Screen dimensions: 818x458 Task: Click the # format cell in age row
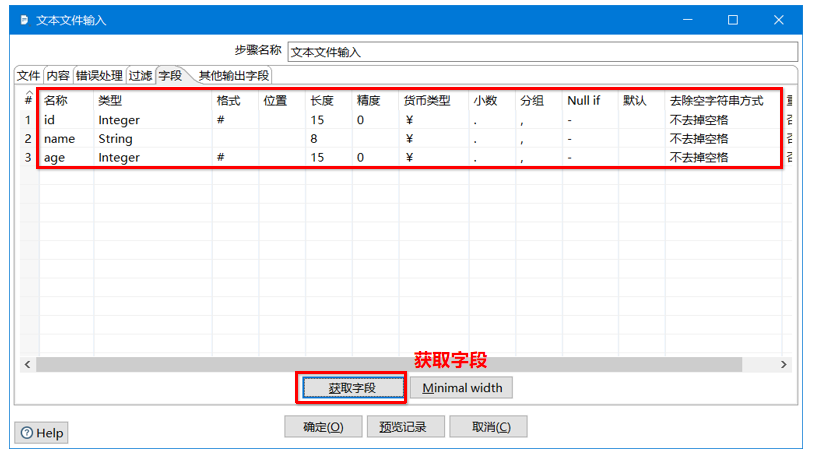(x=235, y=158)
